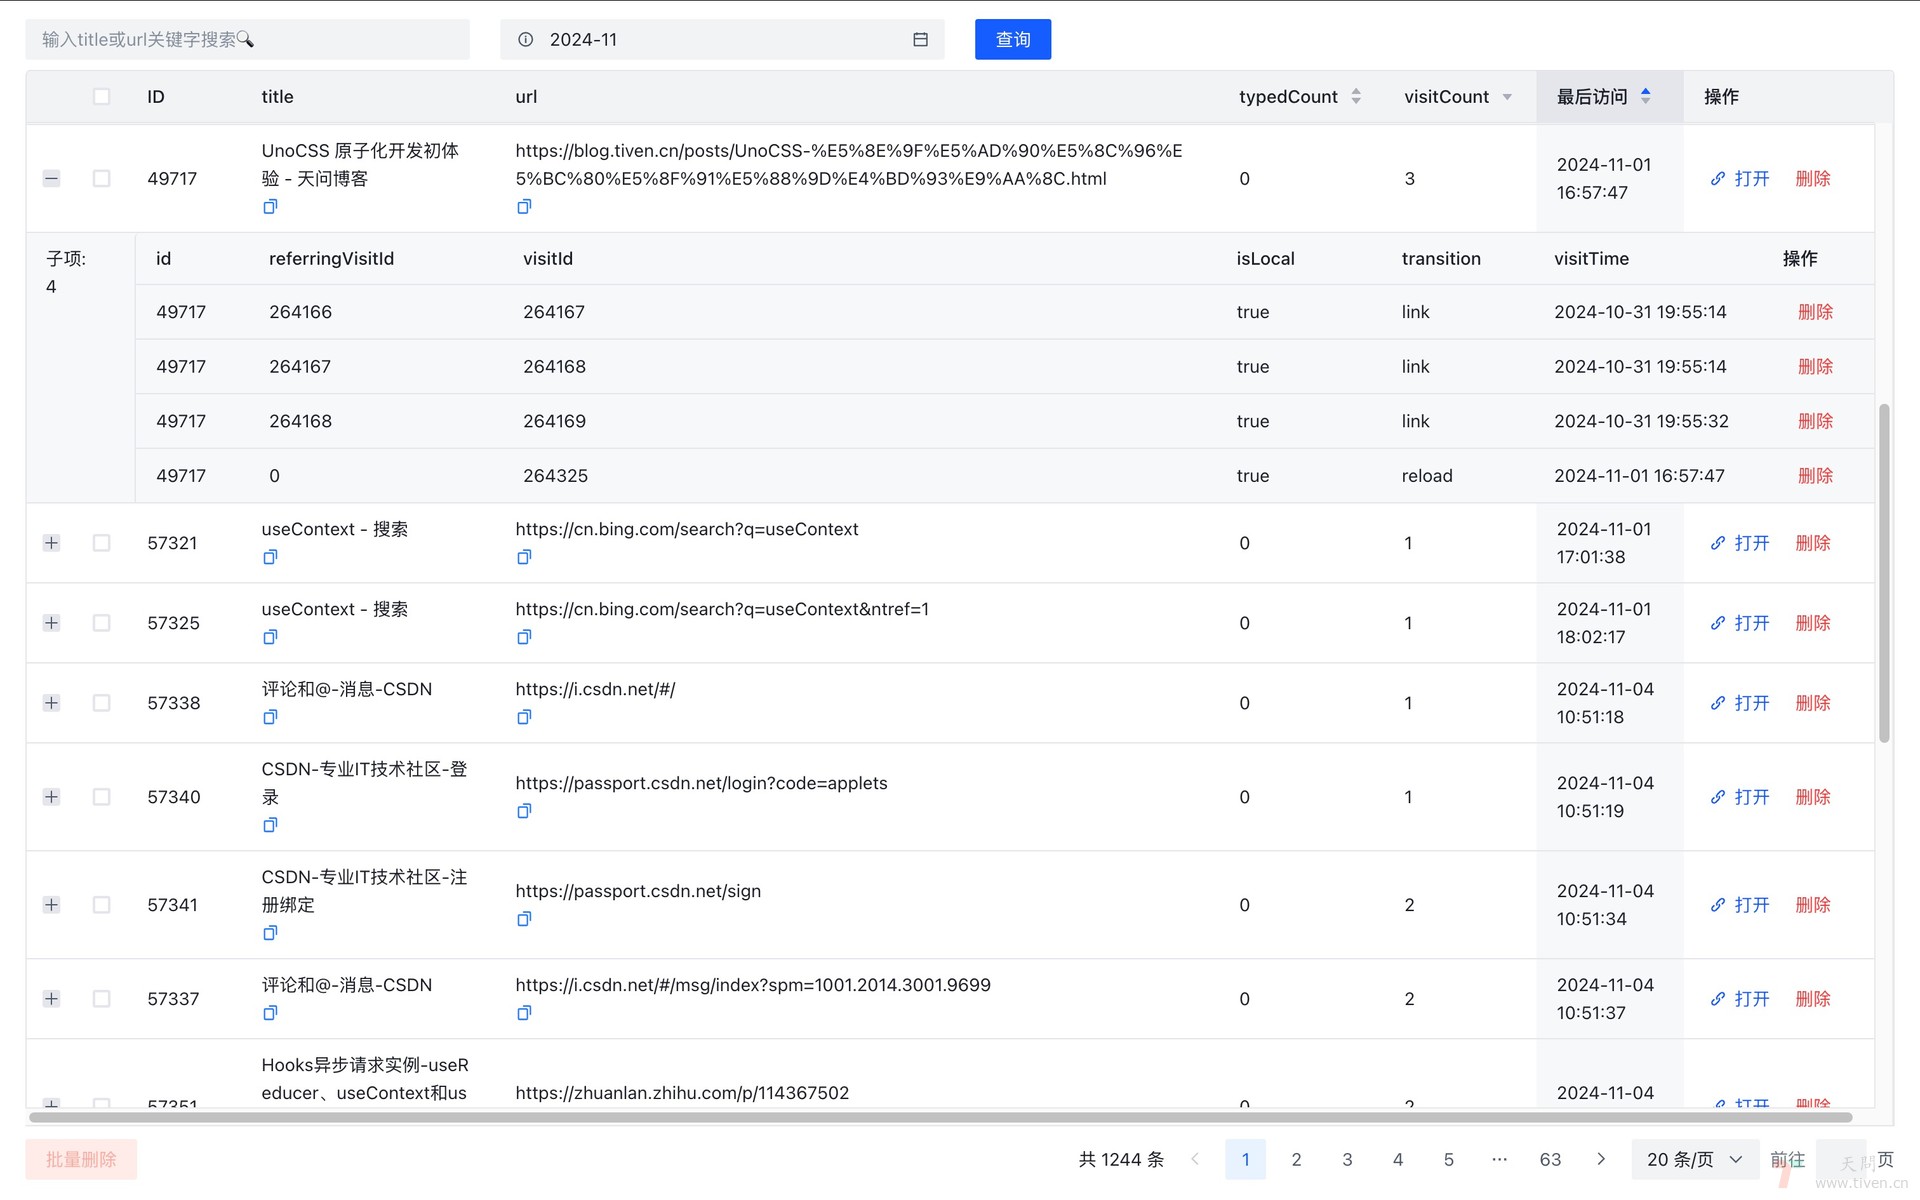Copy the passport.csdn.net/sign URL
The image size is (1920, 1200).
(524, 919)
